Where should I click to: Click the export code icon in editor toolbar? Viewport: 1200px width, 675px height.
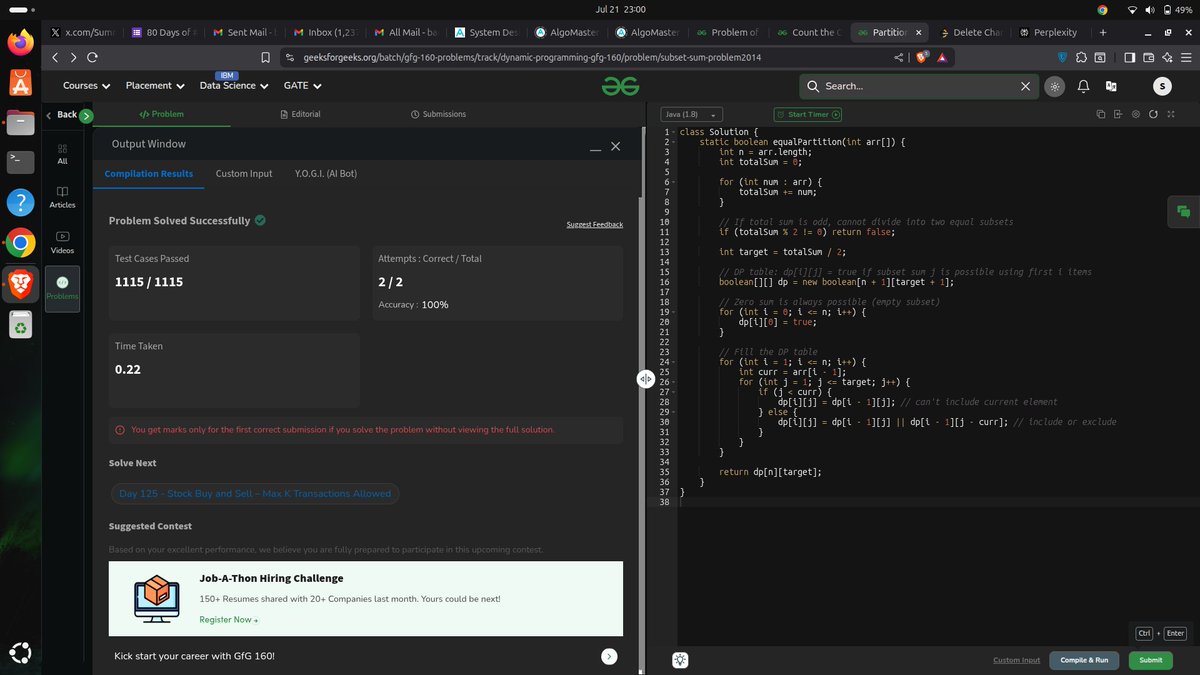1118,114
